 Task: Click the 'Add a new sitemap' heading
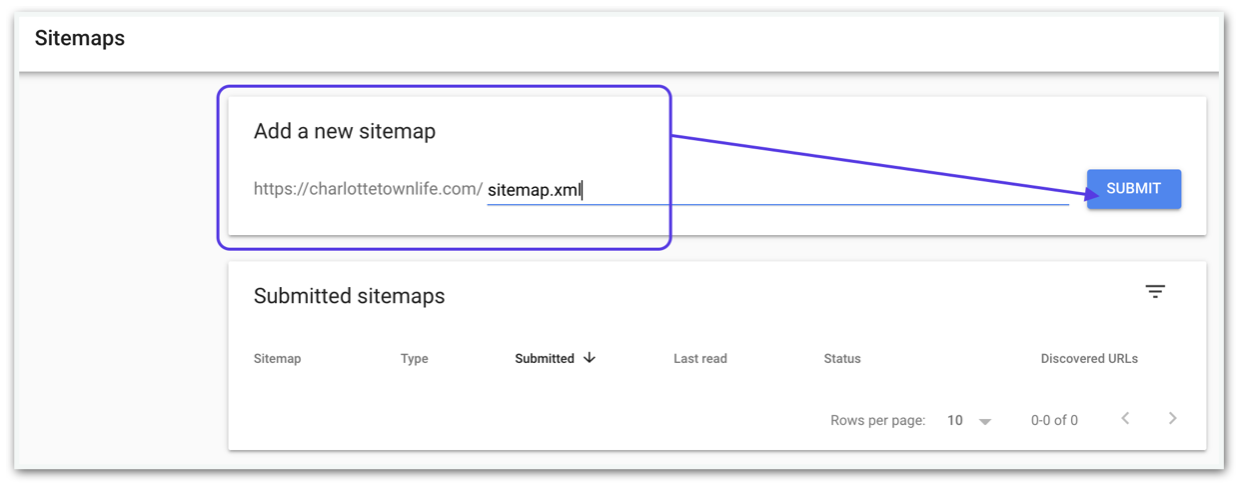point(344,132)
